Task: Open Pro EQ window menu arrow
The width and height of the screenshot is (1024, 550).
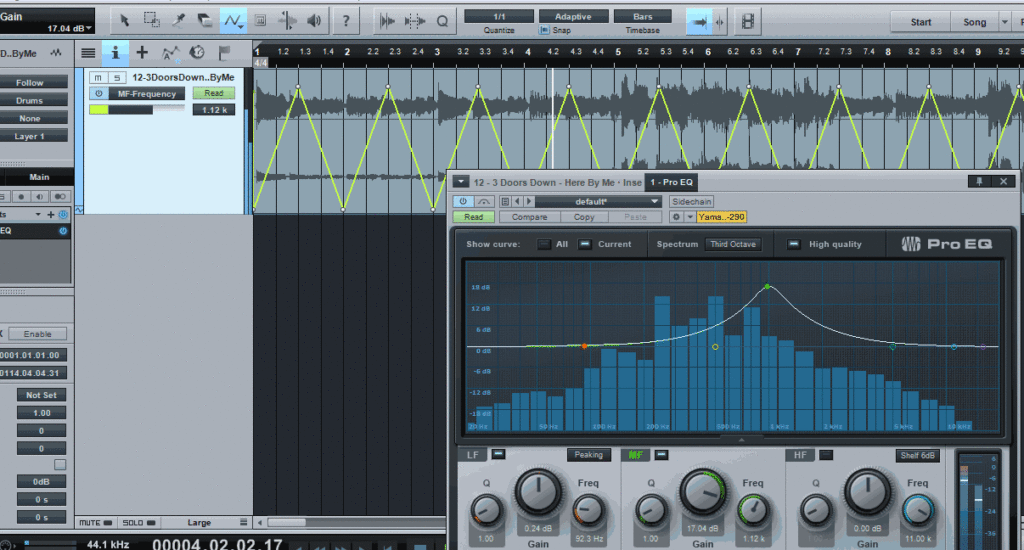Action: pyautogui.click(x=461, y=182)
